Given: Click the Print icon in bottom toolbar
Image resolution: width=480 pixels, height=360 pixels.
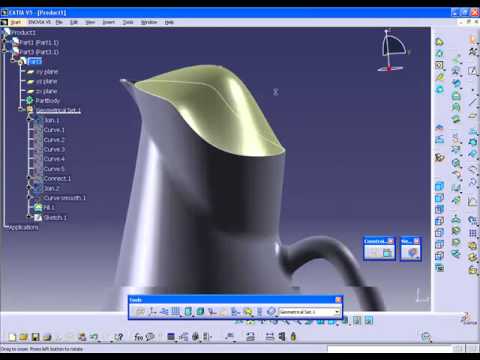Looking at the screenshot, I should [47, 337].
